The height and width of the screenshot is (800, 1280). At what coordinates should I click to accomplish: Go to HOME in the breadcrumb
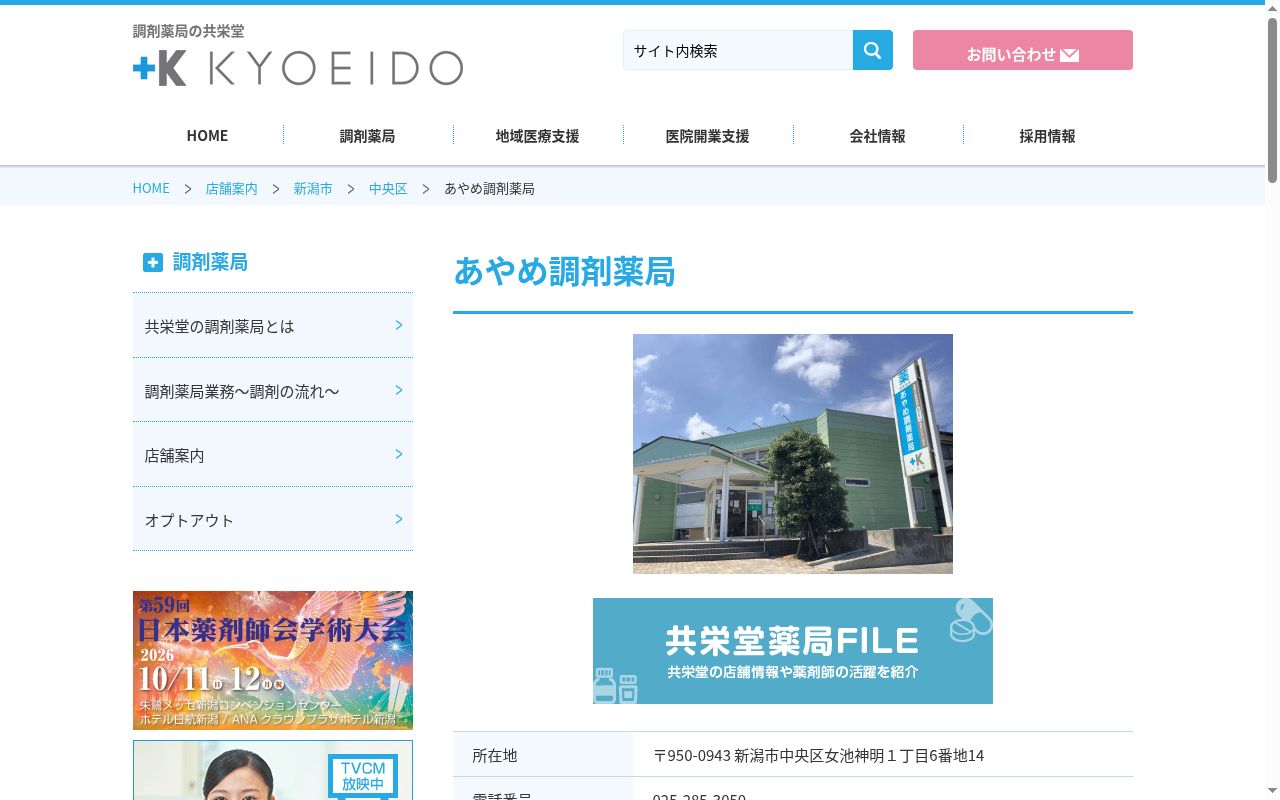click(151, 188)
